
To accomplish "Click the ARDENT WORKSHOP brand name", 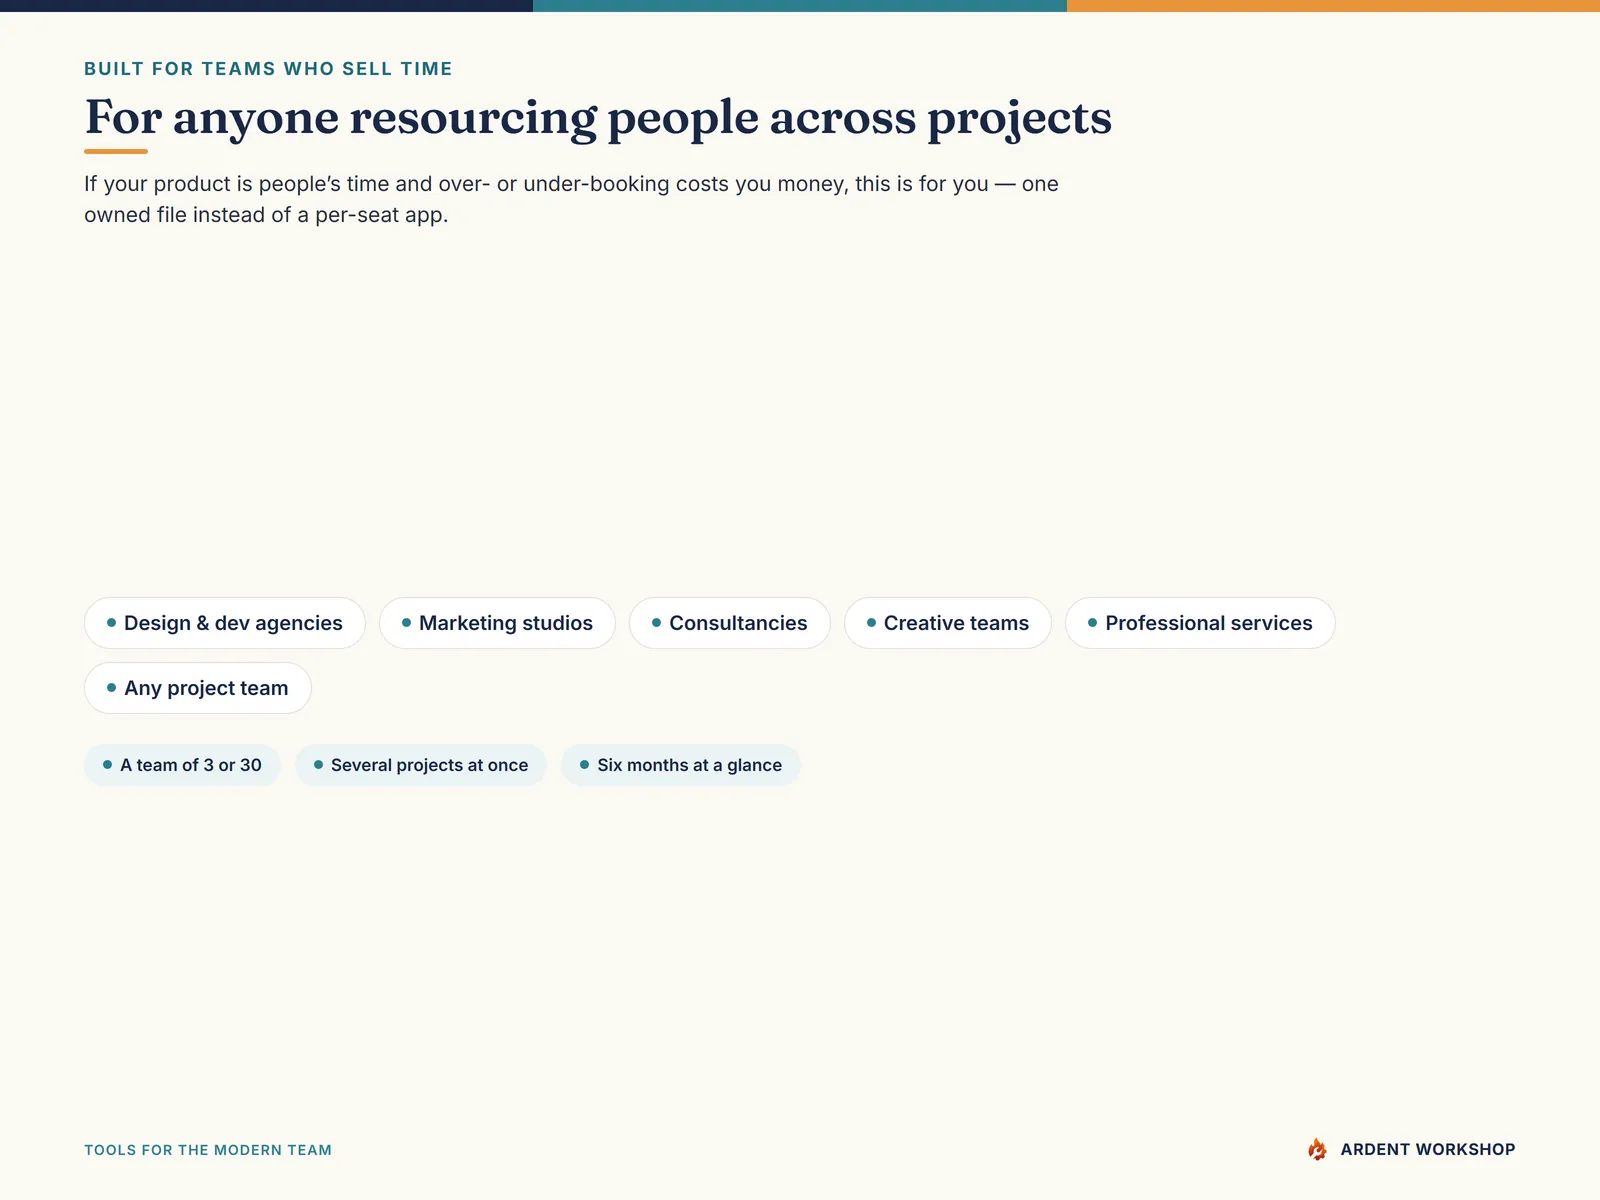I will pyautogui.click(x=1428, y=1149).
